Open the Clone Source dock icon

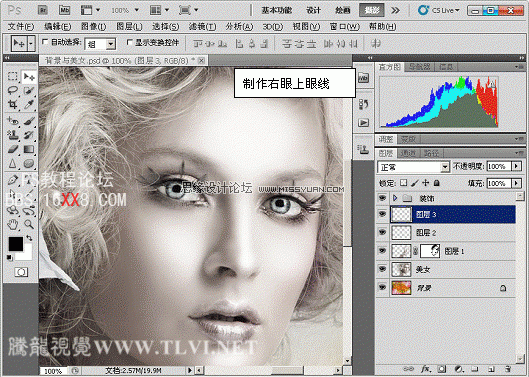pyautogui.click(x=363, y=149)
